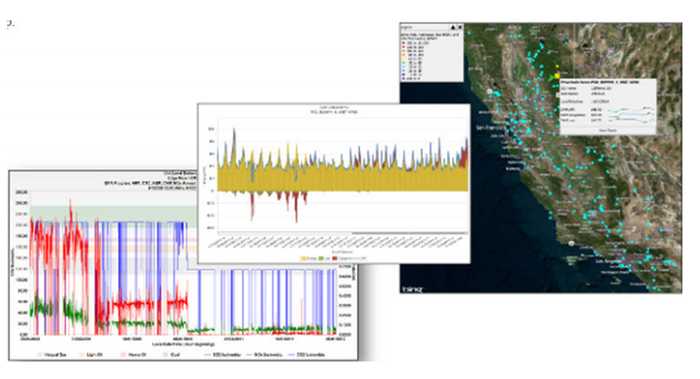Image resolution: width=700 pixels, height=379 pixels.
Task: Collapse the map legend with the up arrow
Action: (x=453, y=27)
